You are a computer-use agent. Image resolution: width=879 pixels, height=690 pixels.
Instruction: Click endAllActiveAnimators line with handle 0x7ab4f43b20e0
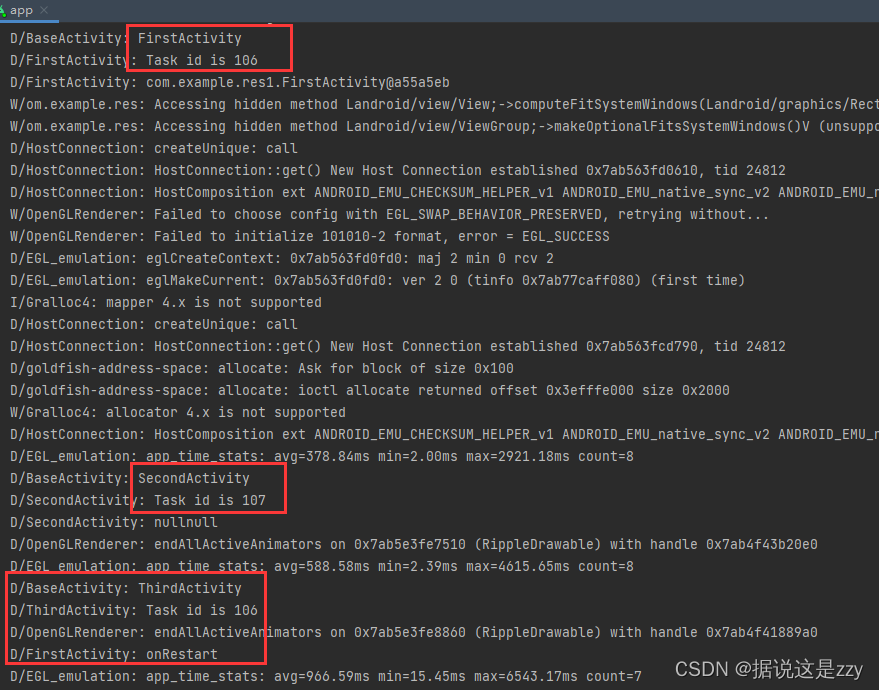click(x=414, y=544)
